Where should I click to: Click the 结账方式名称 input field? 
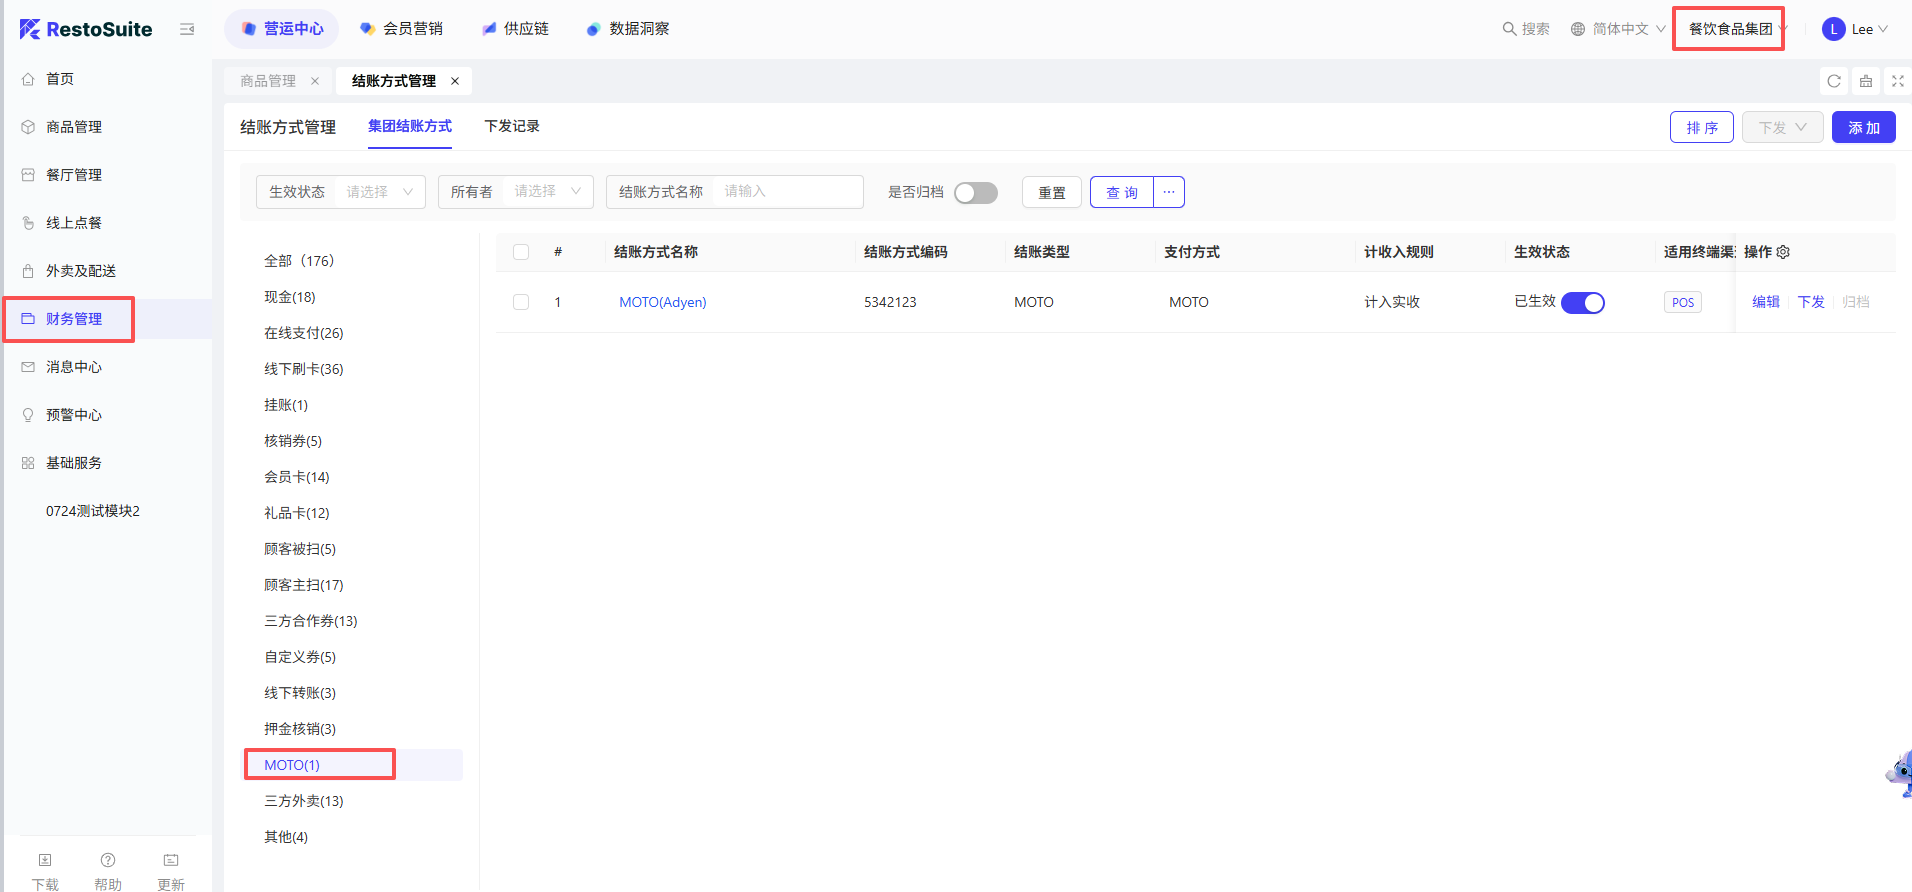pyautogui.click(x=788, y=192)
